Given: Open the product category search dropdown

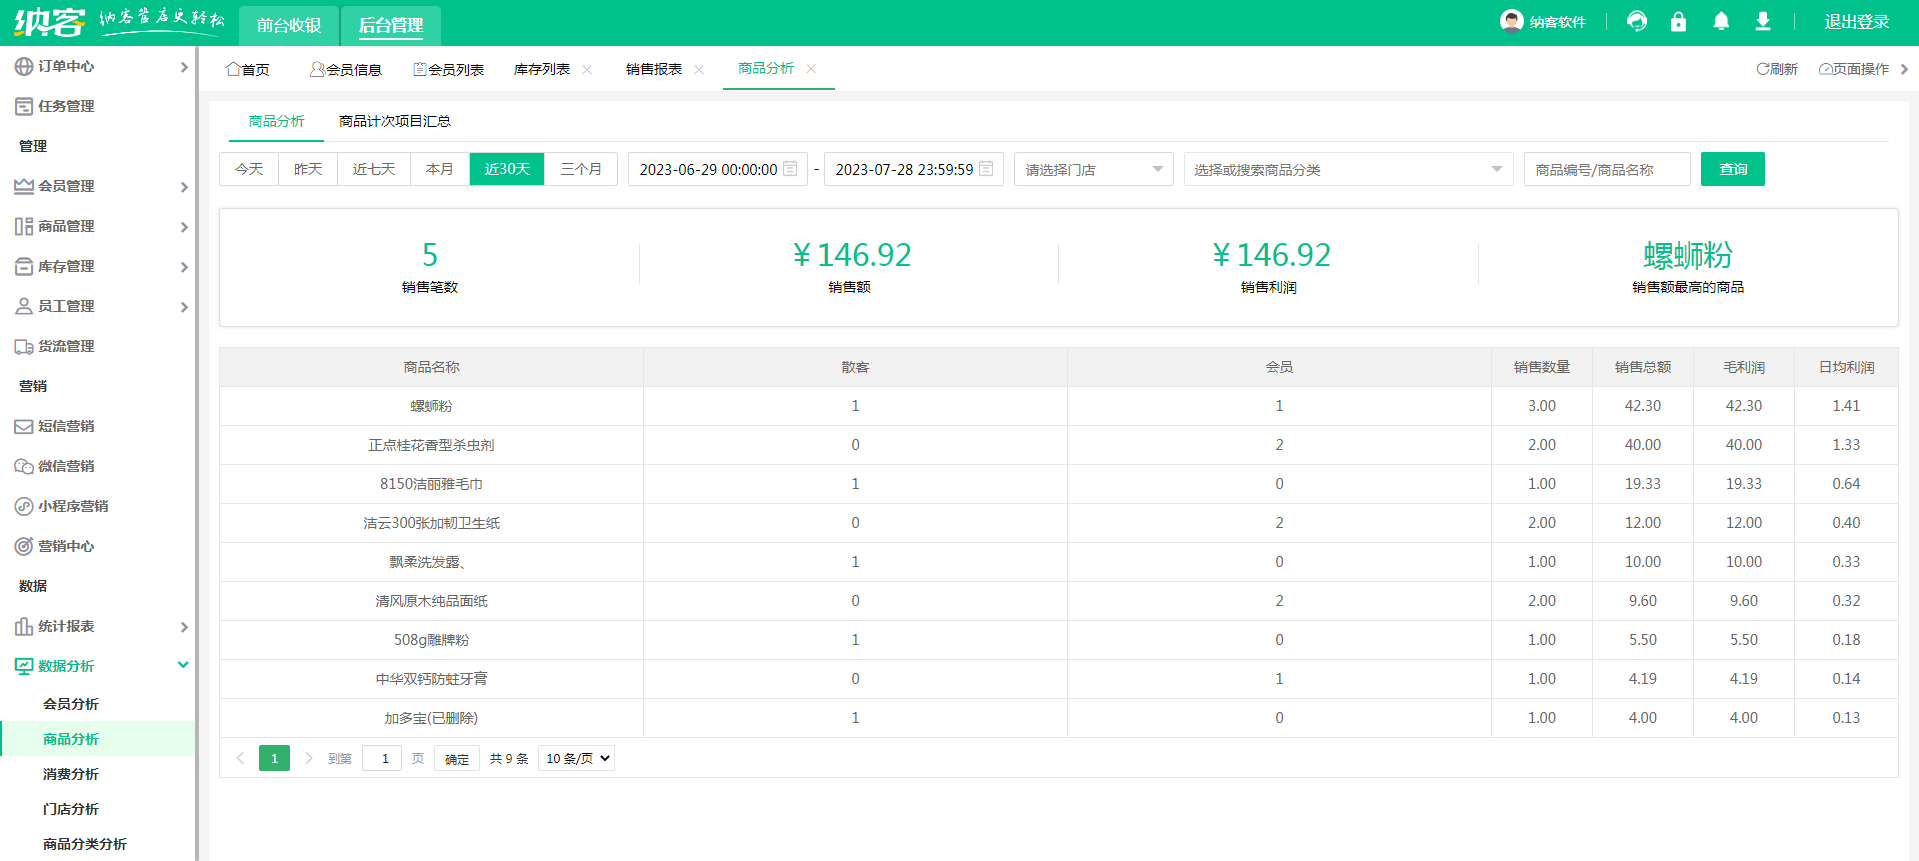Looking at the screenshot, I should coord(1347,169).
